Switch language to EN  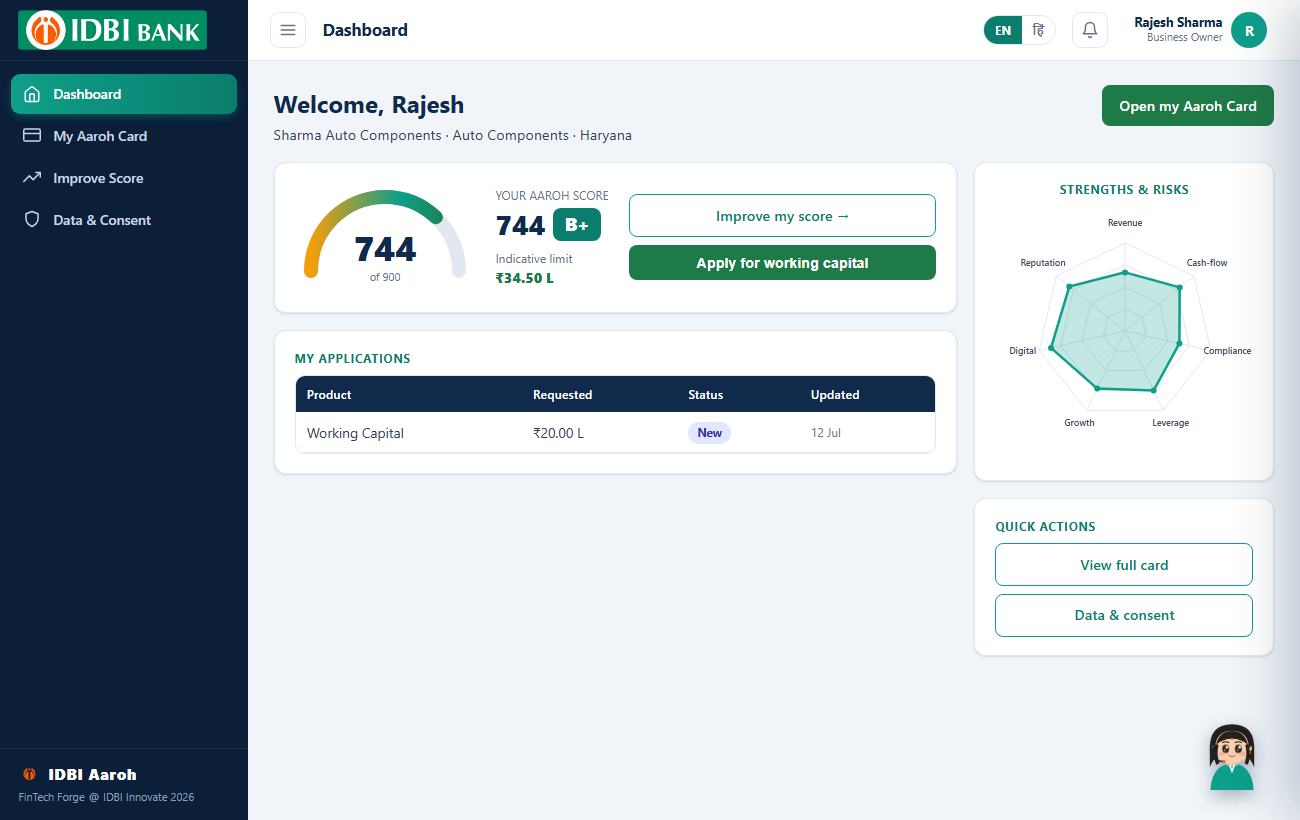tap(1003, 30)
